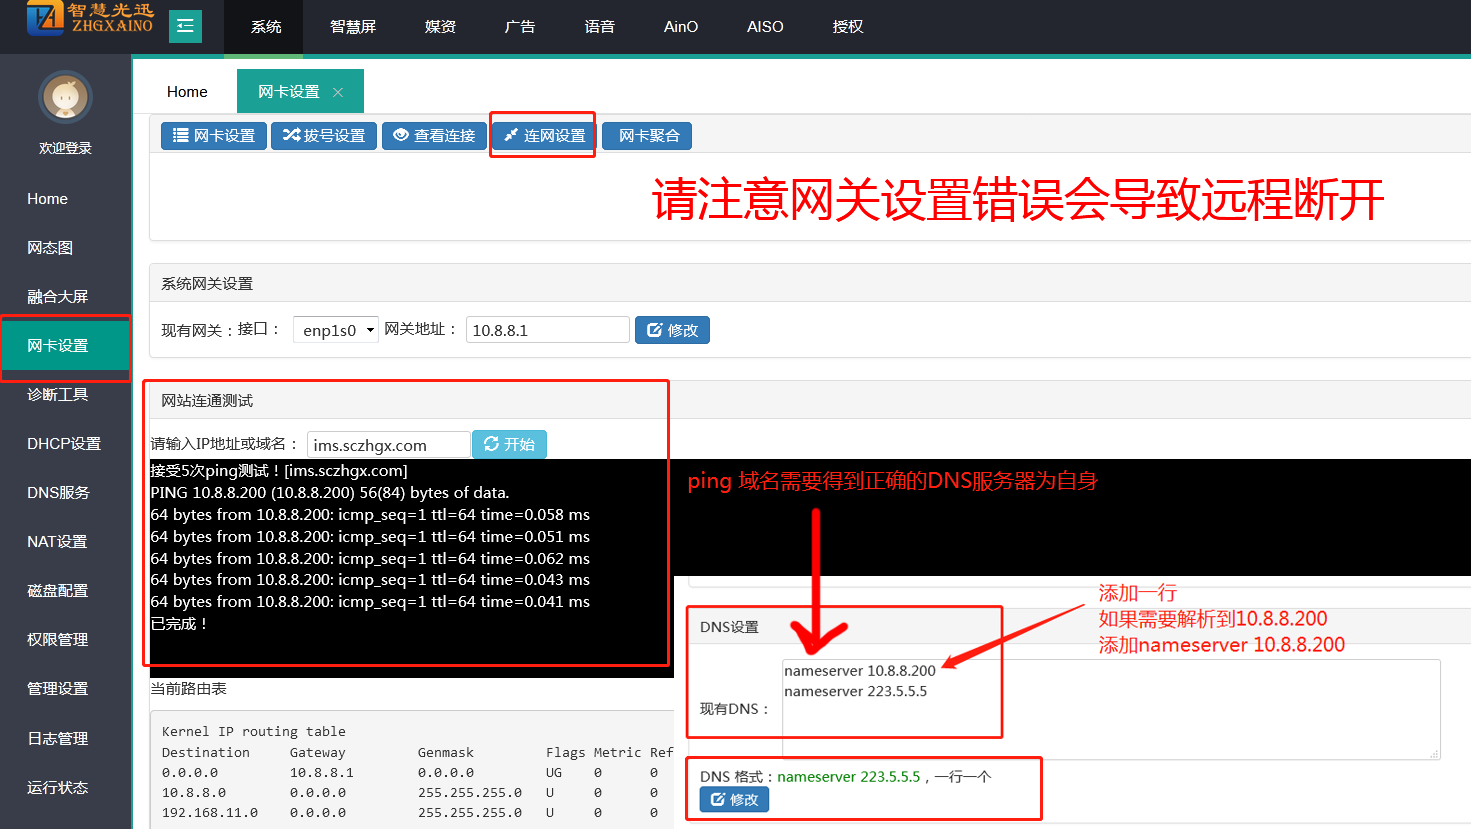Click the DNS nameserver text area

1110,708
